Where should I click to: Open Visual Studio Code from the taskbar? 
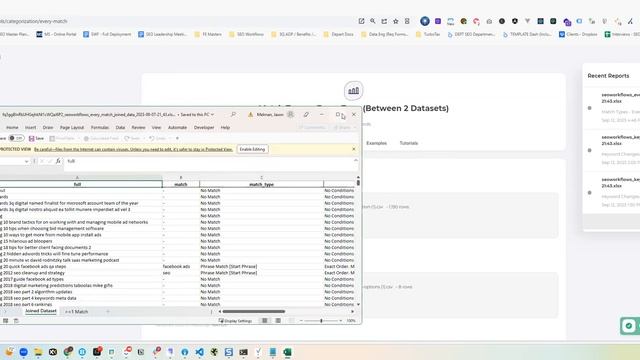point(199,352)
